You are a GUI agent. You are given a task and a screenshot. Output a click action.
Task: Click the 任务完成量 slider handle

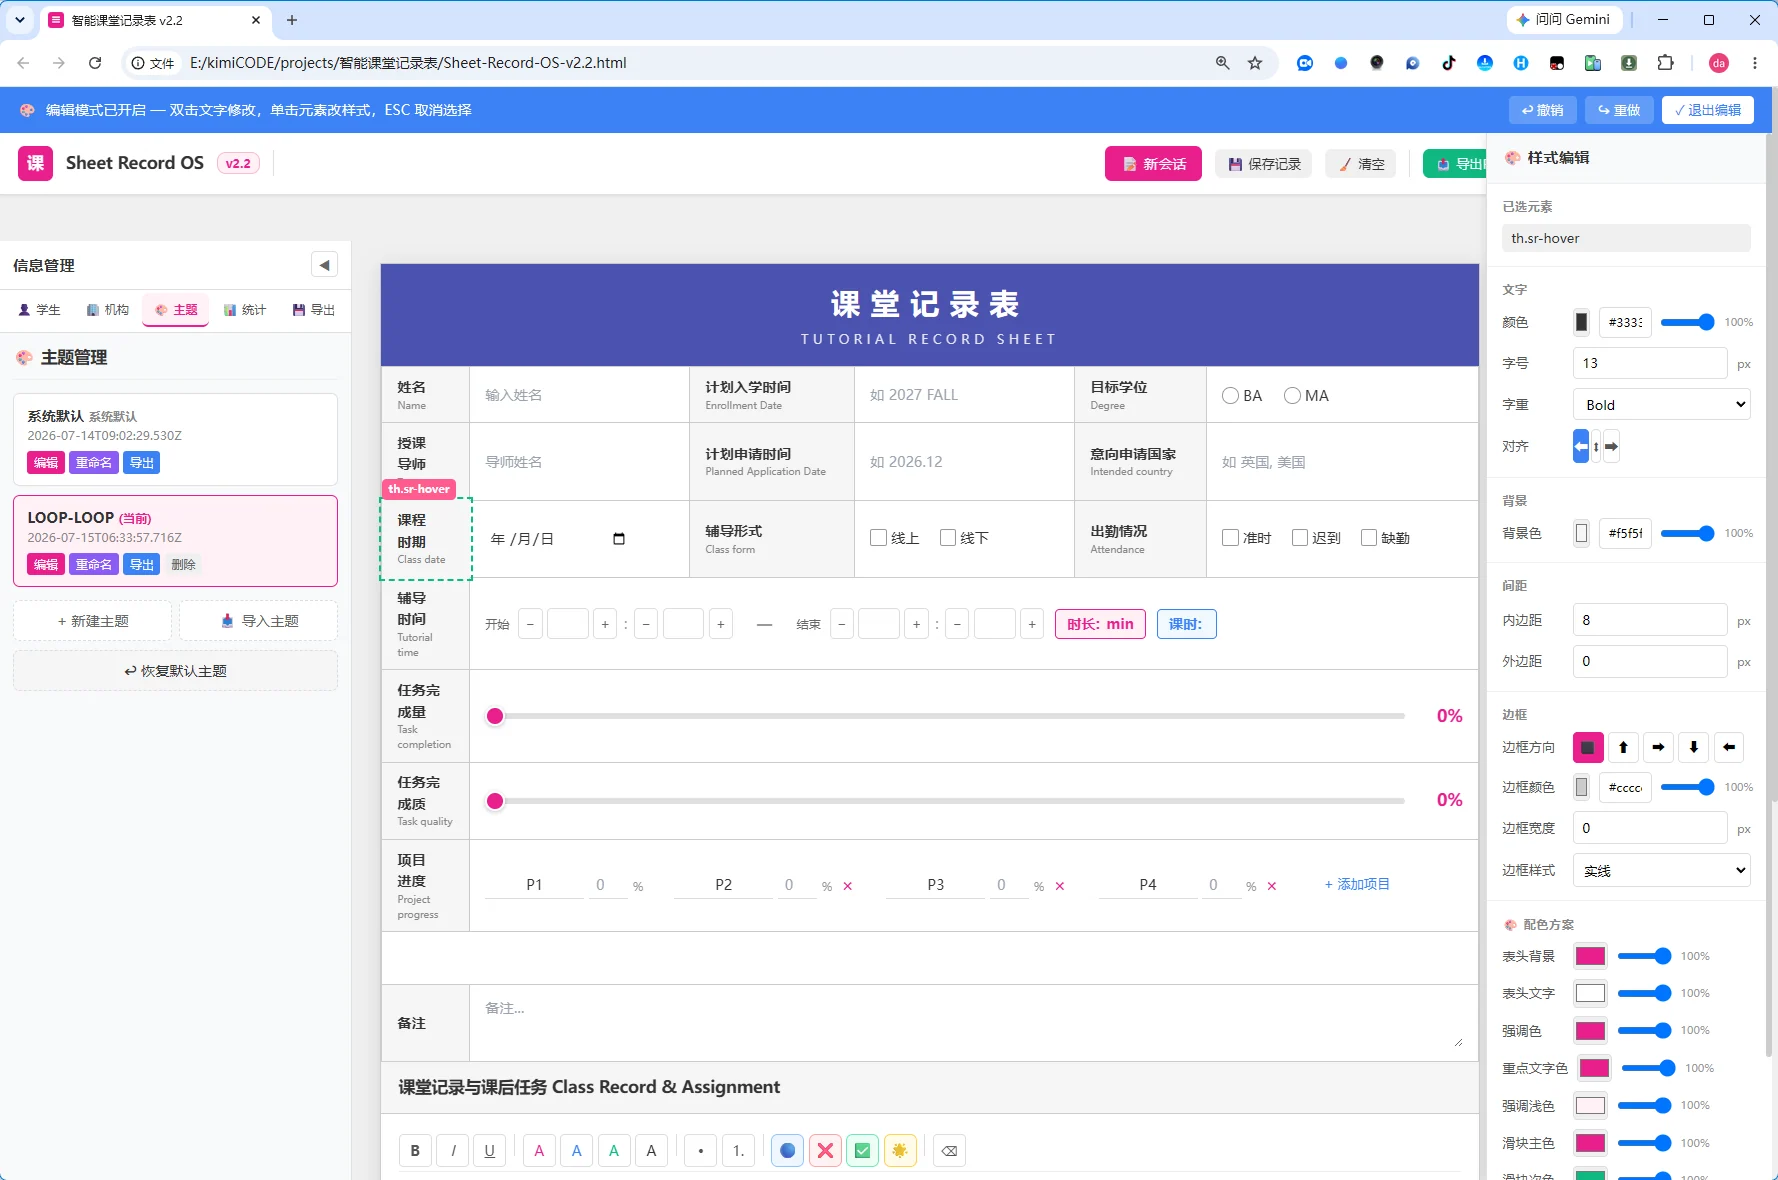point(495,716)
